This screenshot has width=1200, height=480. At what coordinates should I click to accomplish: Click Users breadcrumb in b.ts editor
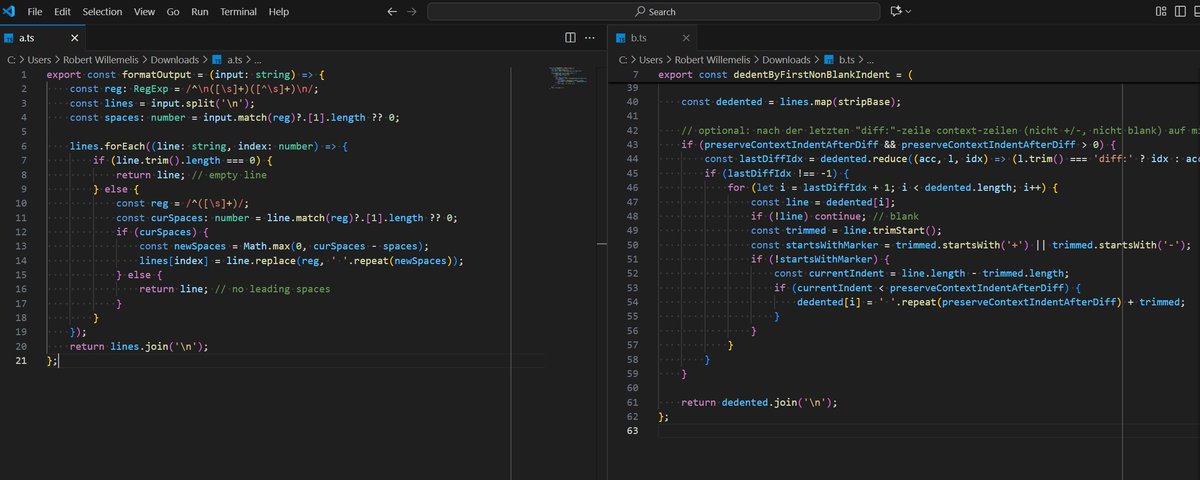(x=651, y=60)
